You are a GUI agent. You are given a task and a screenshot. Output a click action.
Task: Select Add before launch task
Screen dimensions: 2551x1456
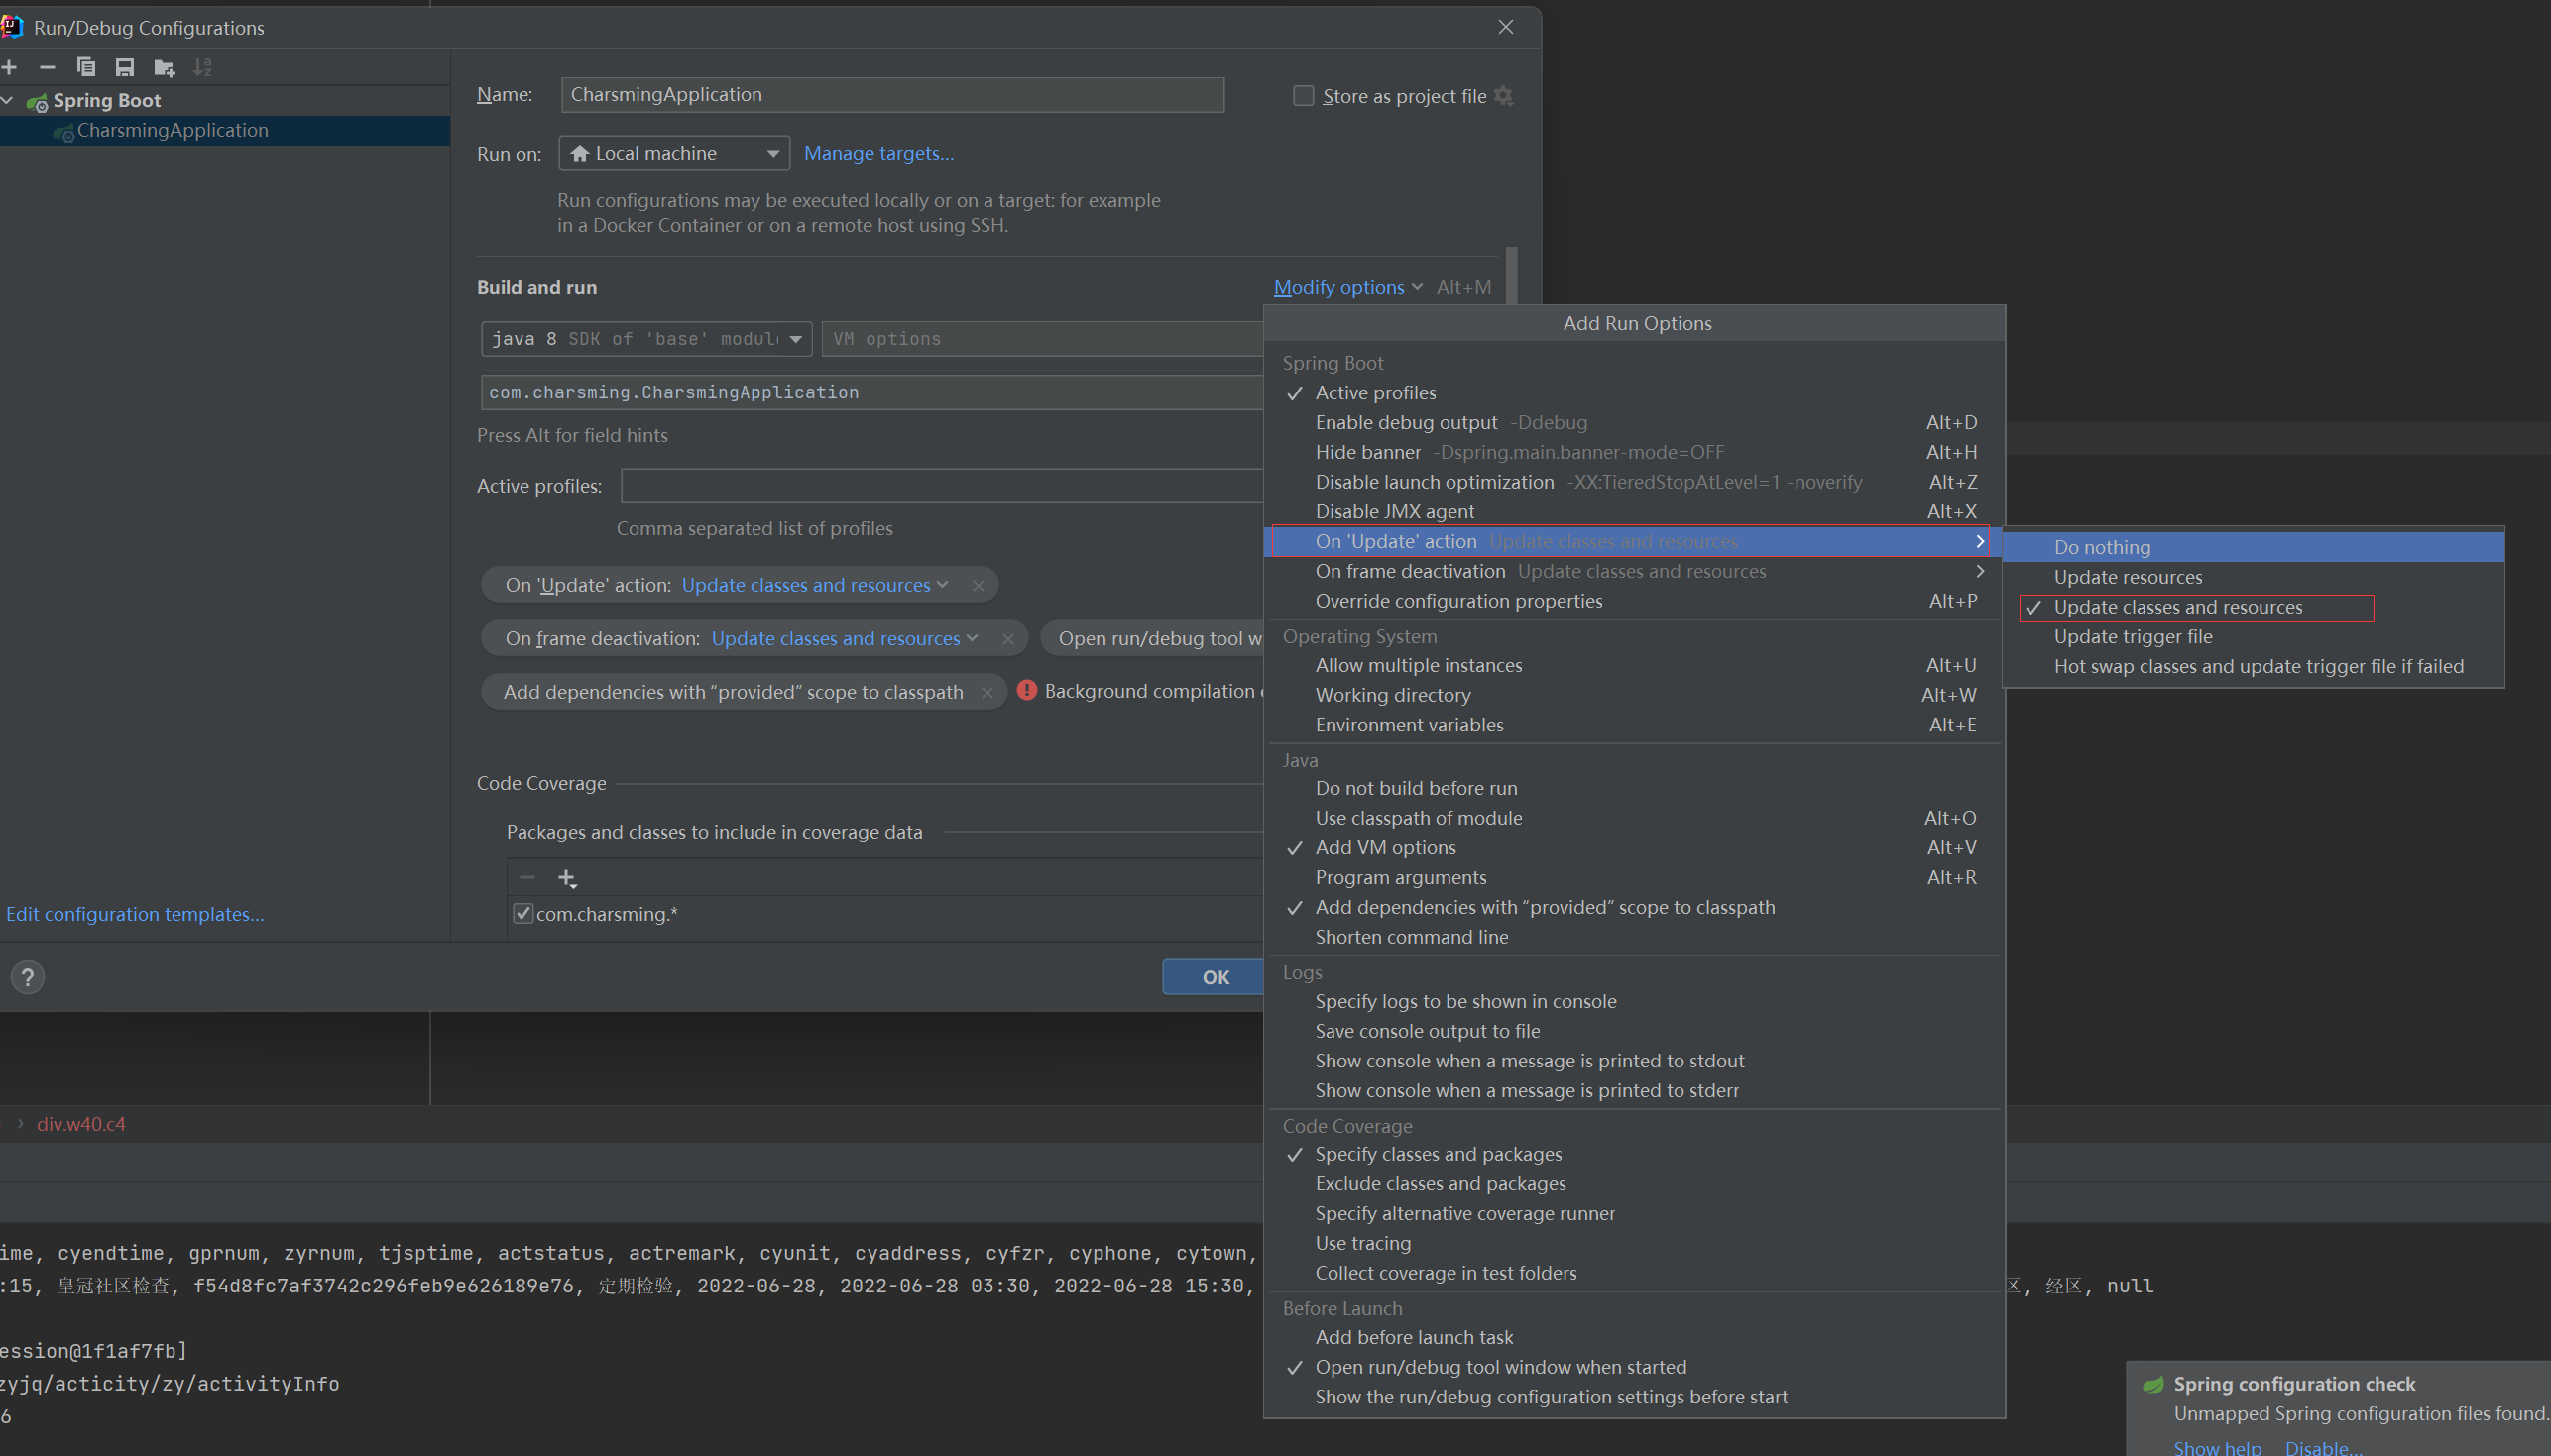point(1635,1337)
